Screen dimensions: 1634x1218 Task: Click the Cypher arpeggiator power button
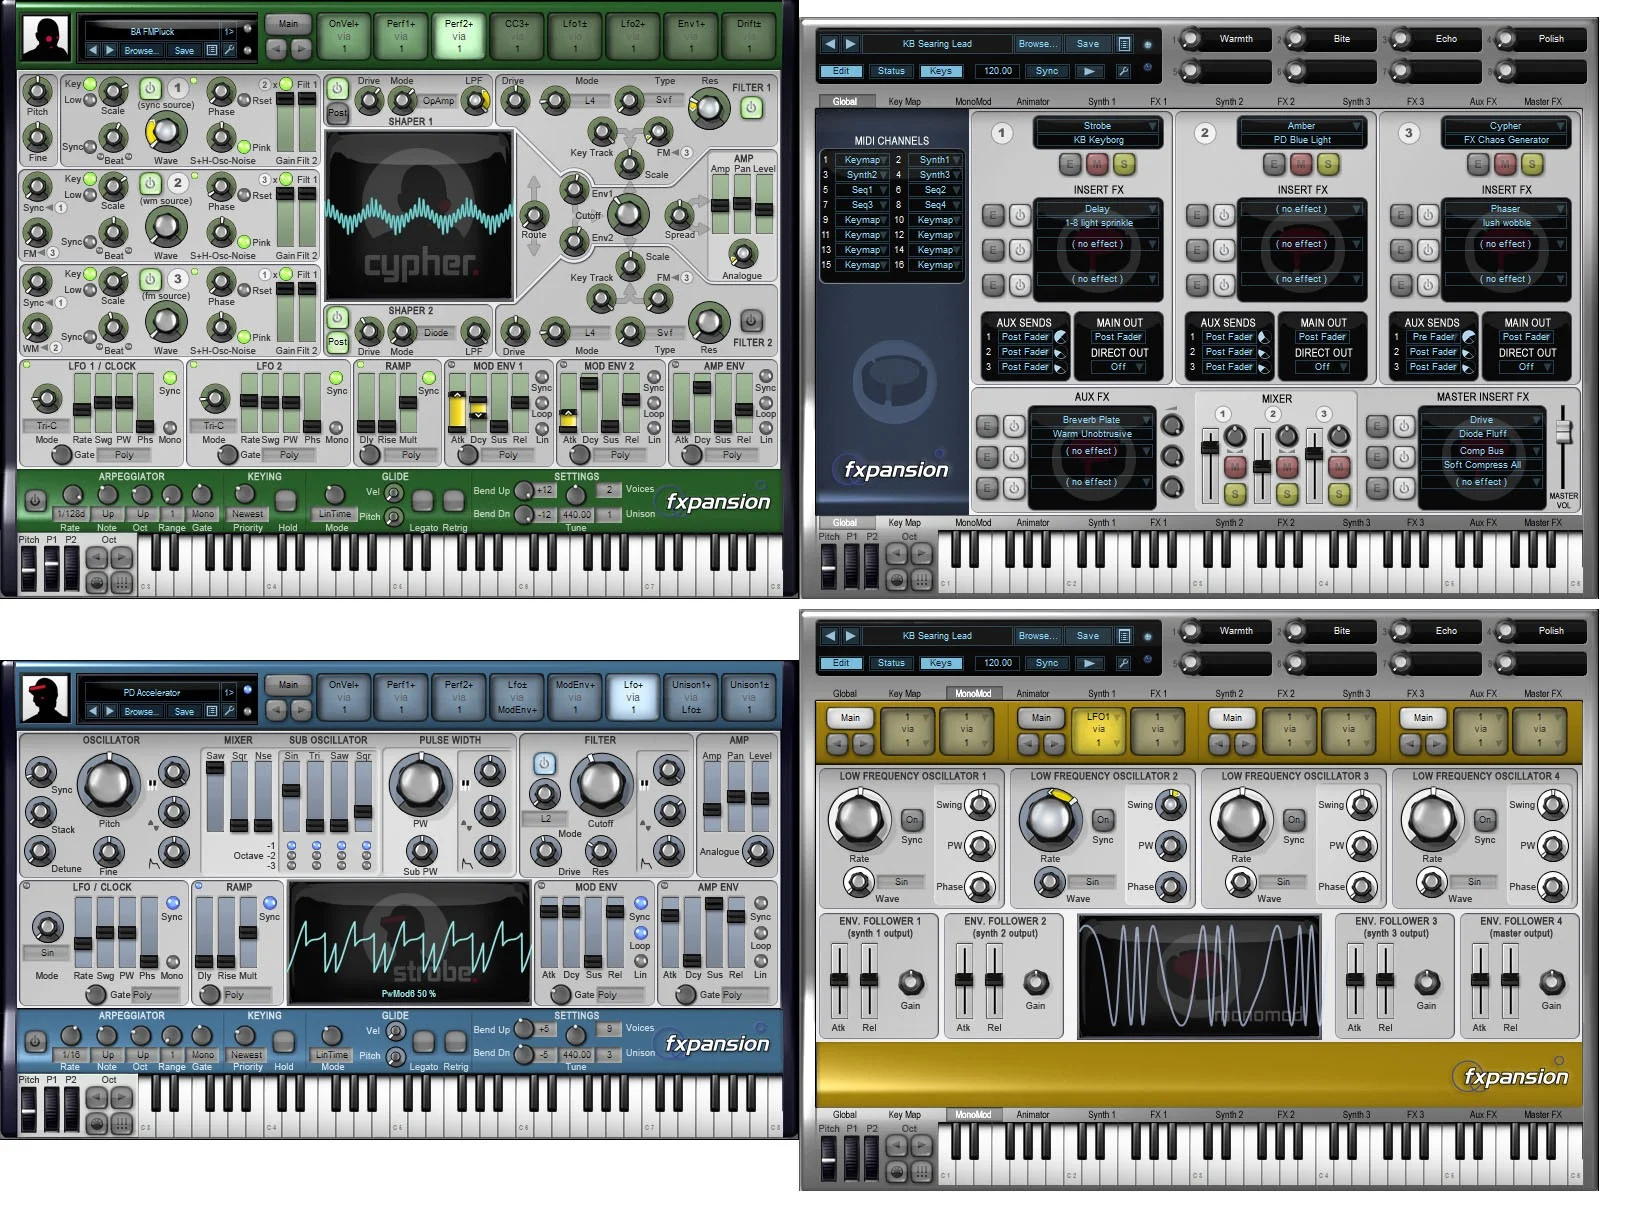pos(34,499)
